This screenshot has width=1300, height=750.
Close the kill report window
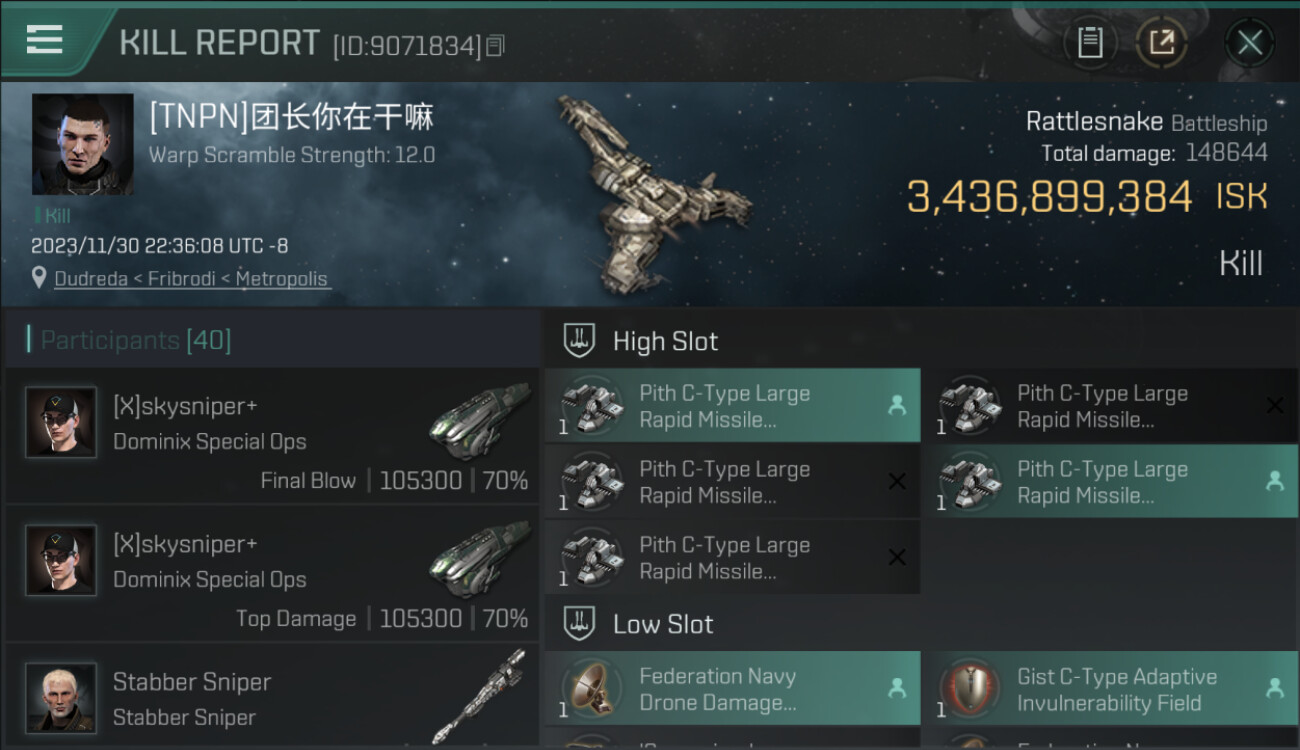(1249, 43)
